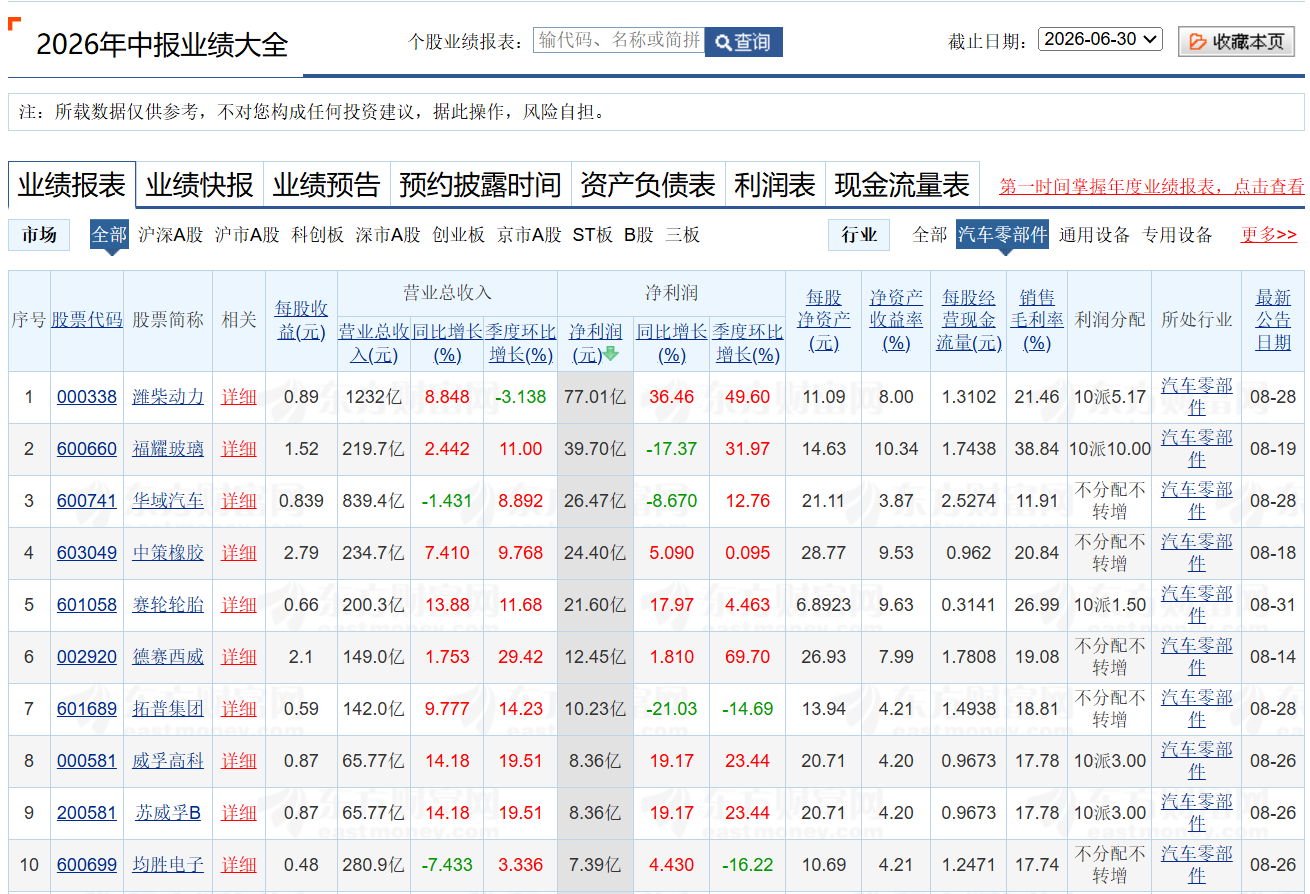Select 77.01亿 net profit cell

pos(595,397)
